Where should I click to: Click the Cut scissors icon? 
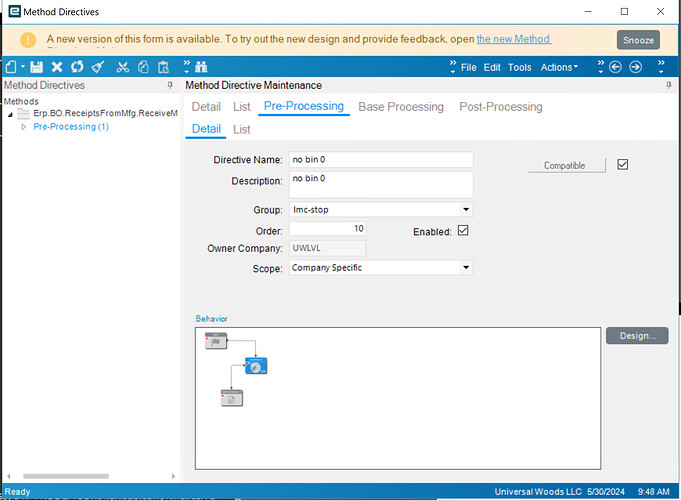tap(122, 67)
